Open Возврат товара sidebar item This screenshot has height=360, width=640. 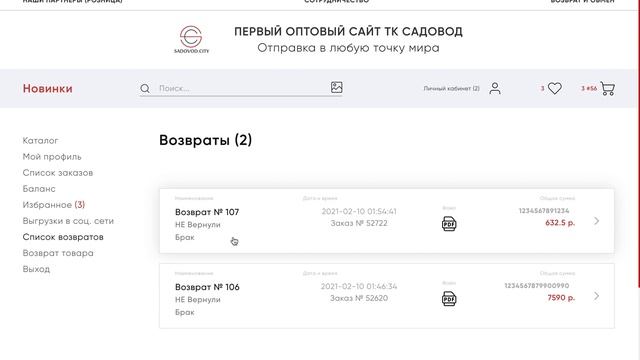[x=58, y=253]
